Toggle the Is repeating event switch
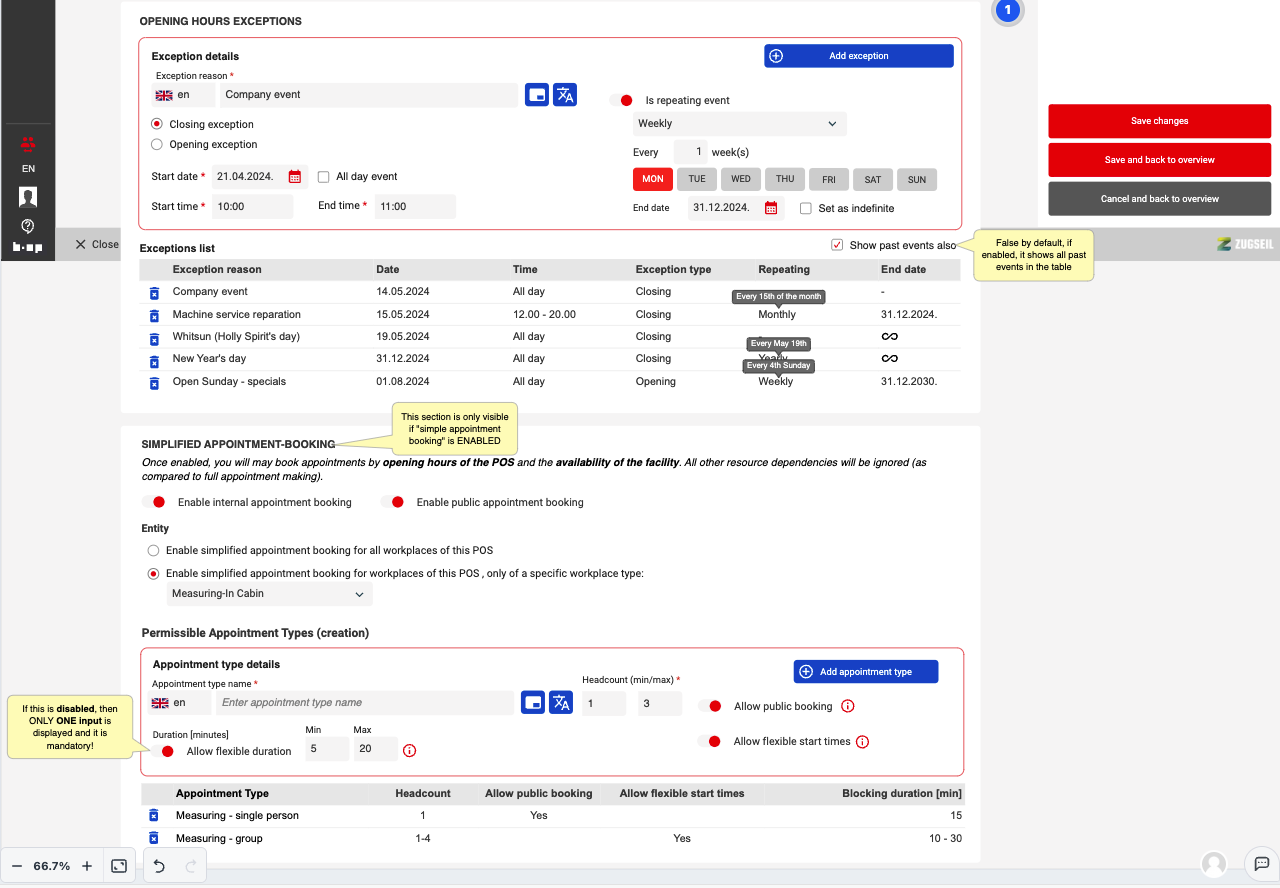 (x=621, y=100)
